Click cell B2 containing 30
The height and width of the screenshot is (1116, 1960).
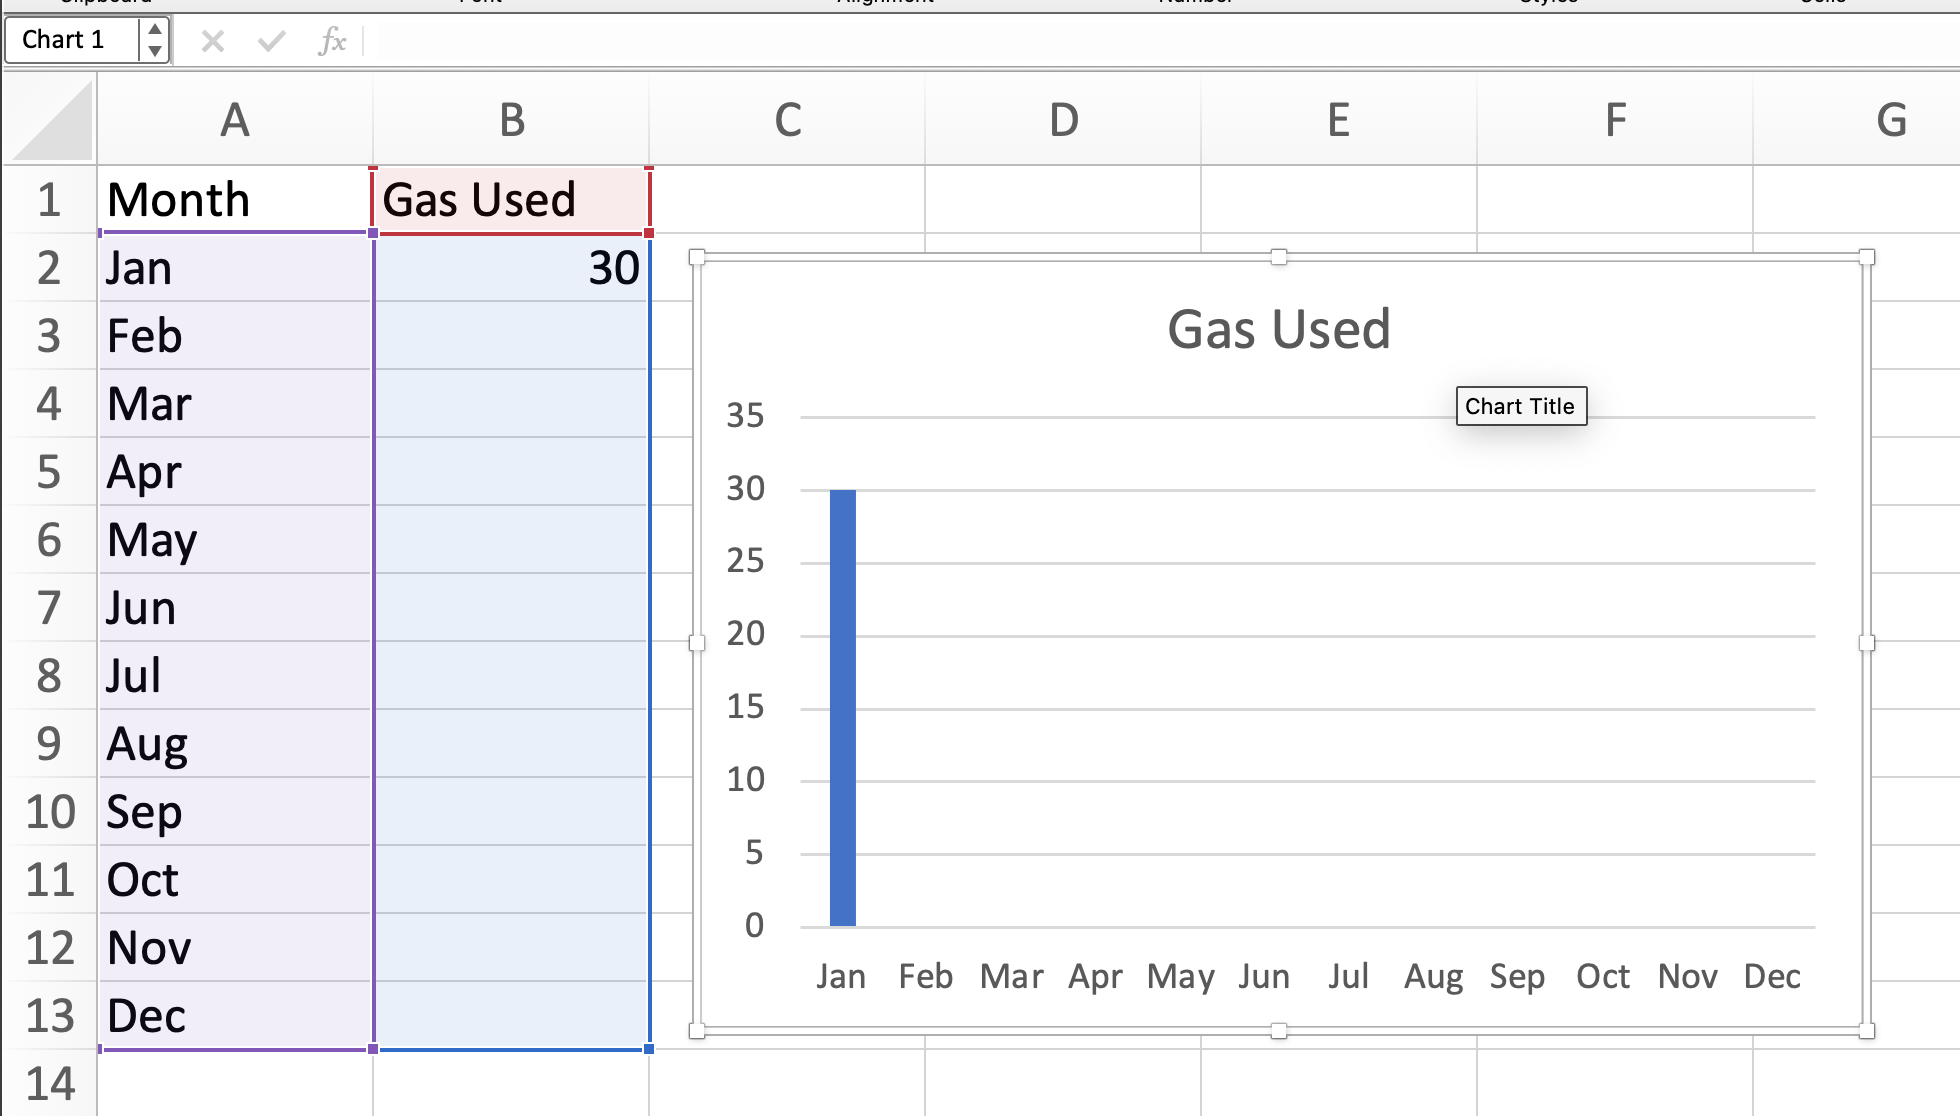pyautogui.click(x=511, y=268)
